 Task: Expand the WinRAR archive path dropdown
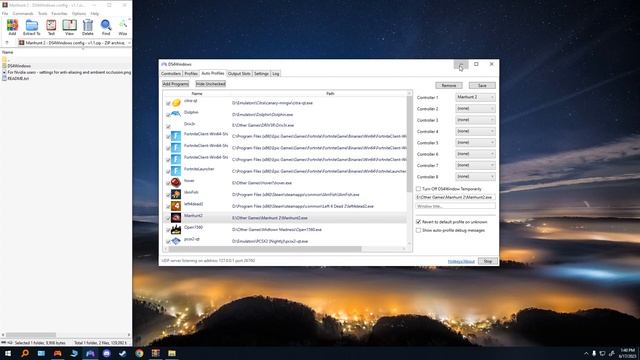click(x=129, y=42)
